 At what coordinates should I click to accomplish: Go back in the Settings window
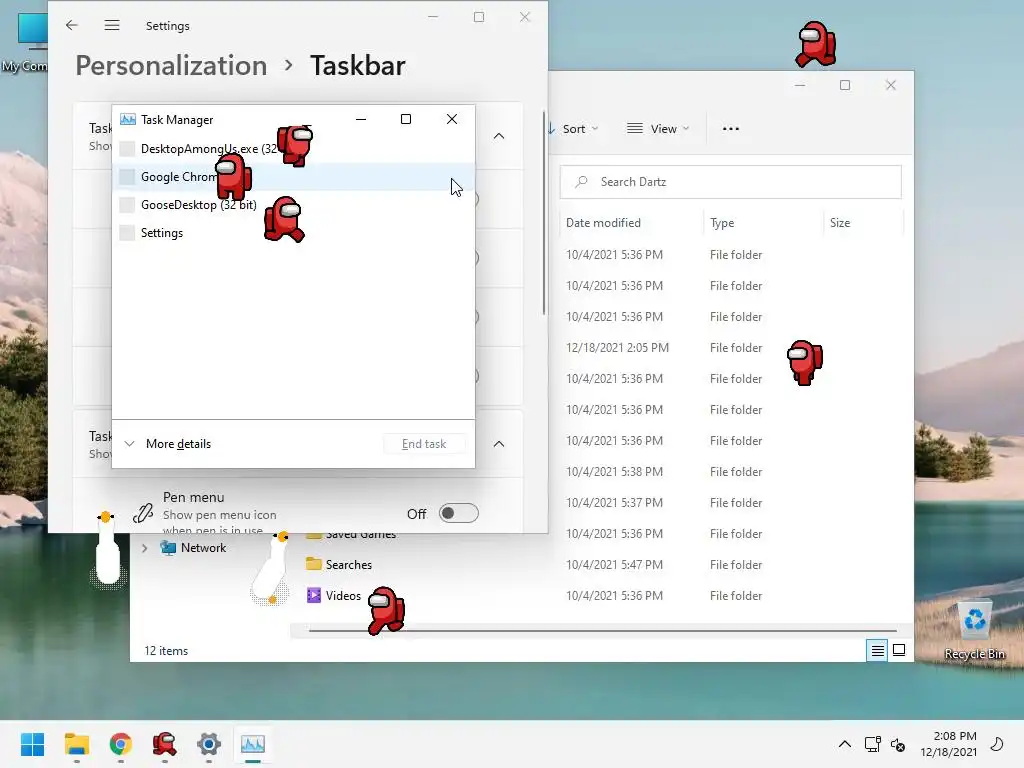pos(72,25)
